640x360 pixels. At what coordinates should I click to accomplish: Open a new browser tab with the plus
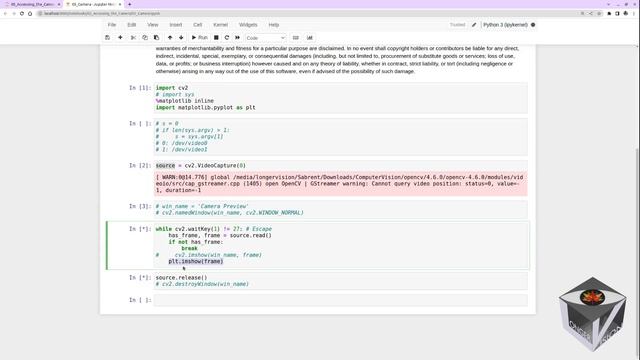[129, 4]
